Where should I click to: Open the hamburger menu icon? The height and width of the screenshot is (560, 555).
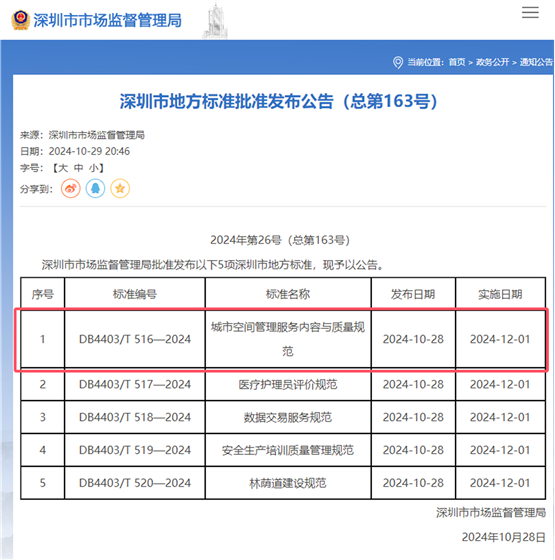point(530,12)
